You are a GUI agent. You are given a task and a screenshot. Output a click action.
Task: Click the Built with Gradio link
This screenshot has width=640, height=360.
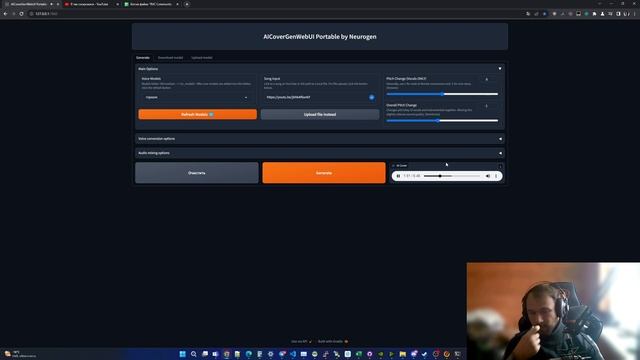pos(333,341)
